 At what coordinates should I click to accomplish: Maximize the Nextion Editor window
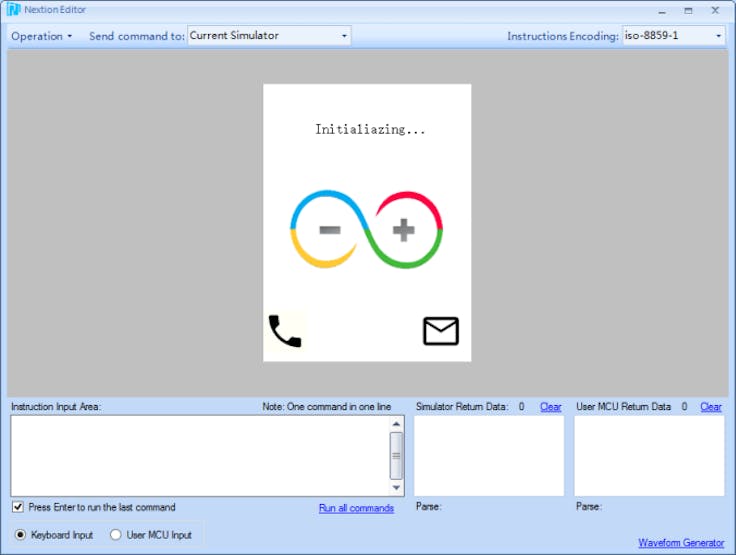[x=688, y=10]
